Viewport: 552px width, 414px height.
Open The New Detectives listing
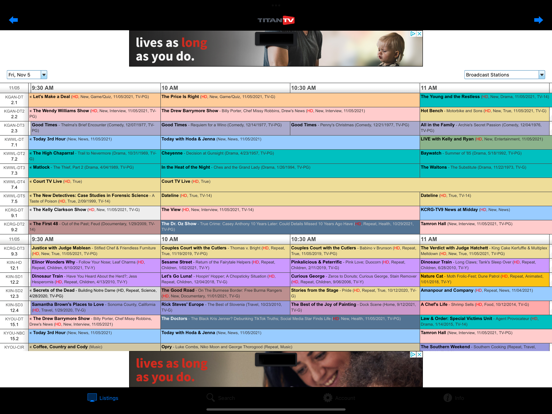(94, 199)
